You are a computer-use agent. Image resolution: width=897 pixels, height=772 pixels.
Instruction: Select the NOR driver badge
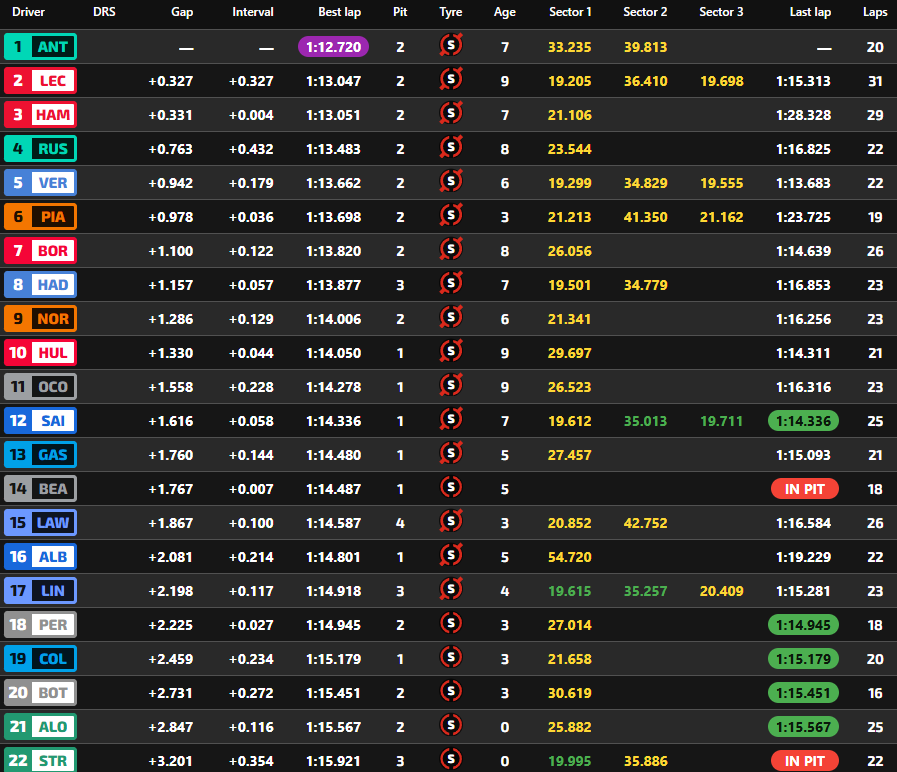pos(40,319)
